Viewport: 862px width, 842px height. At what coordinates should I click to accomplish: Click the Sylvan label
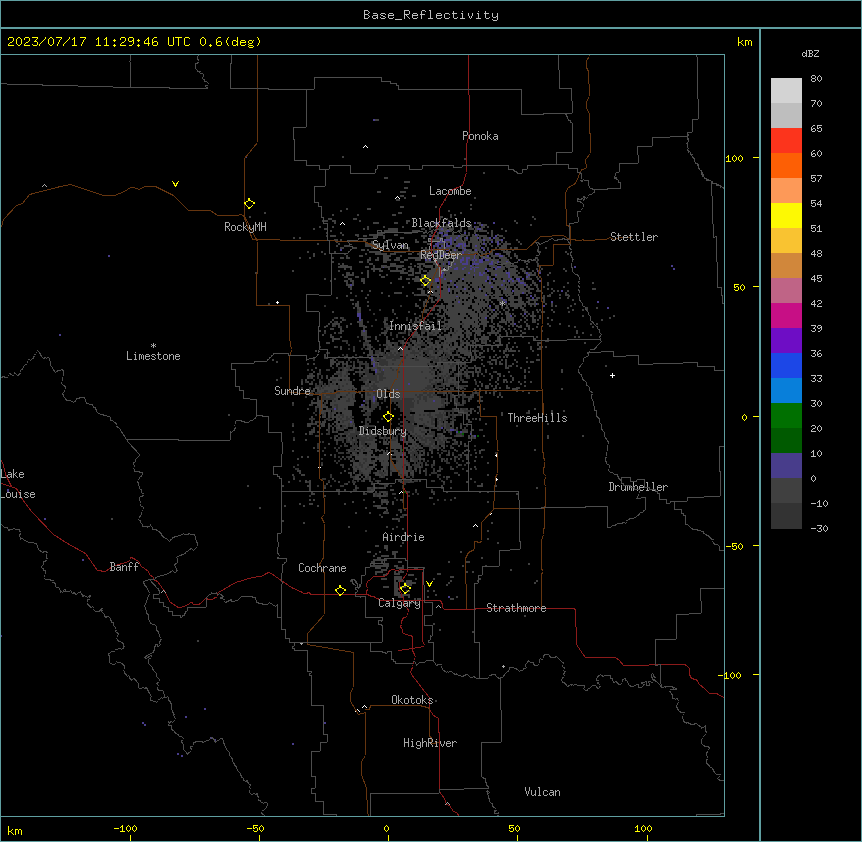pyautogui.click(x=390, y=245)
